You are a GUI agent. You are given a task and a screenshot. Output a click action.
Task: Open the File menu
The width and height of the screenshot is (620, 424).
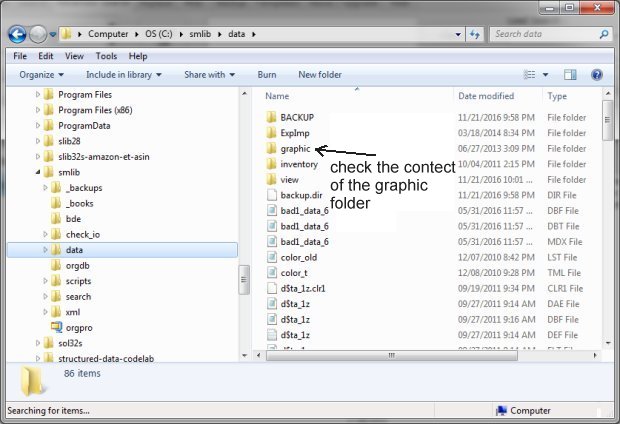coord(20,56)
